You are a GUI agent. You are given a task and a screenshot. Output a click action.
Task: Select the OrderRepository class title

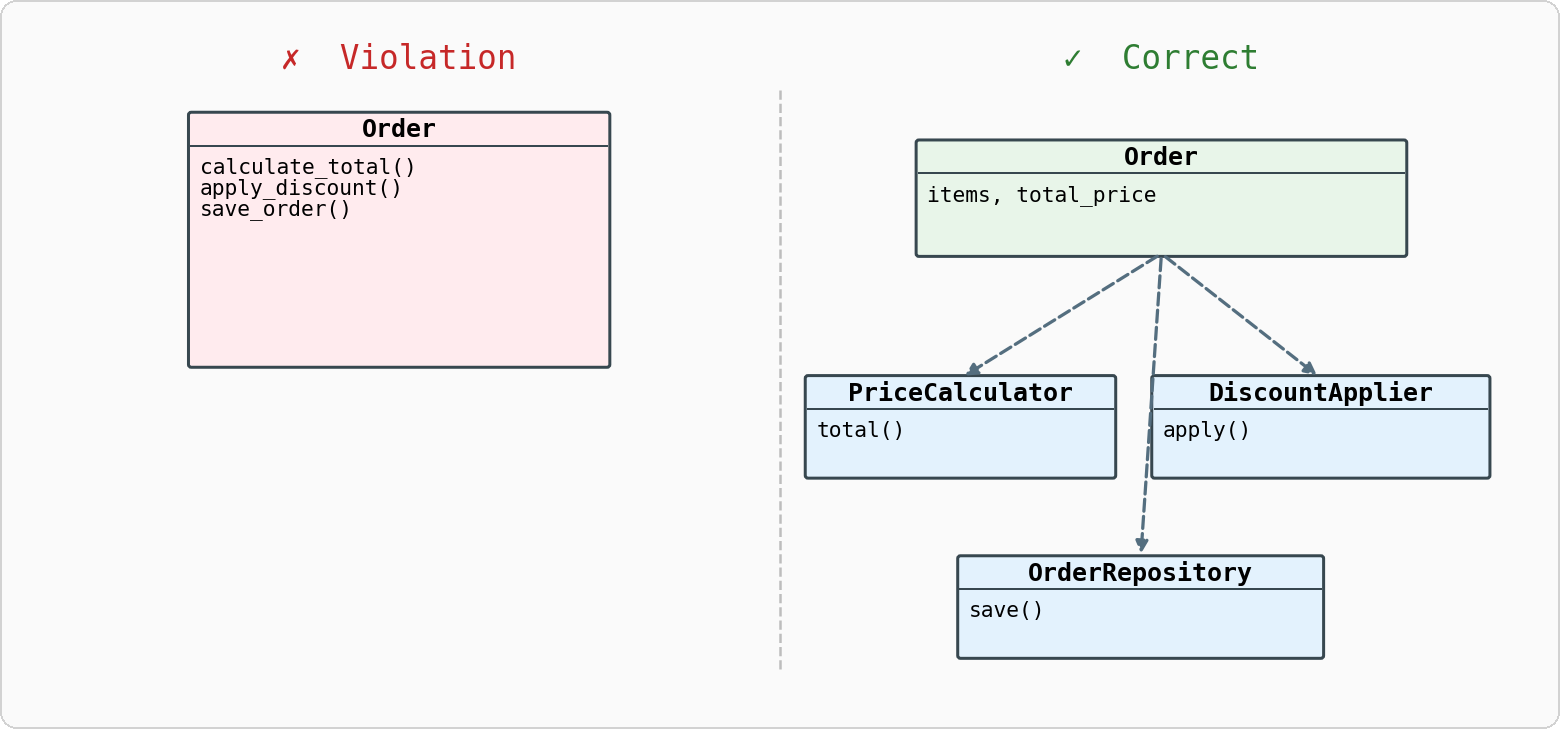coord(1139,573)
